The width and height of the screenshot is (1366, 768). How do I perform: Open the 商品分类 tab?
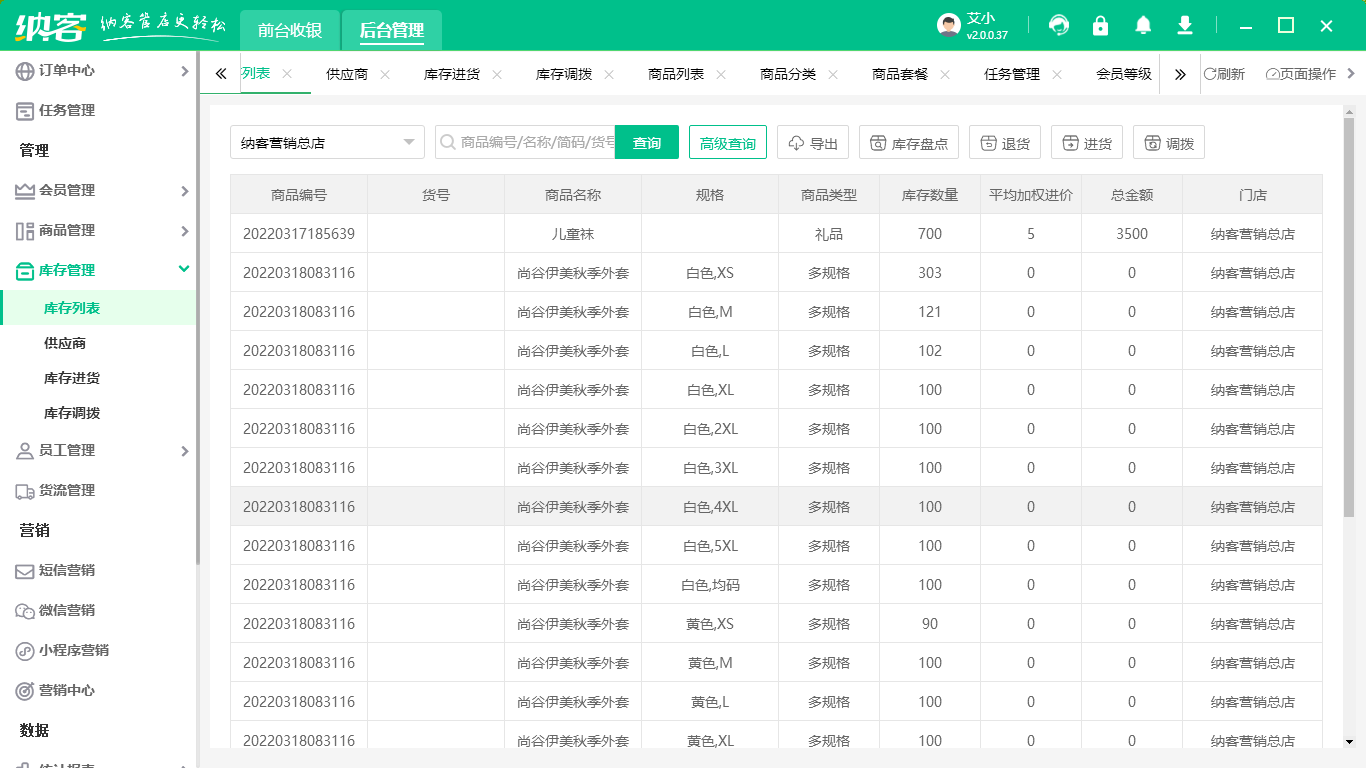786,73
